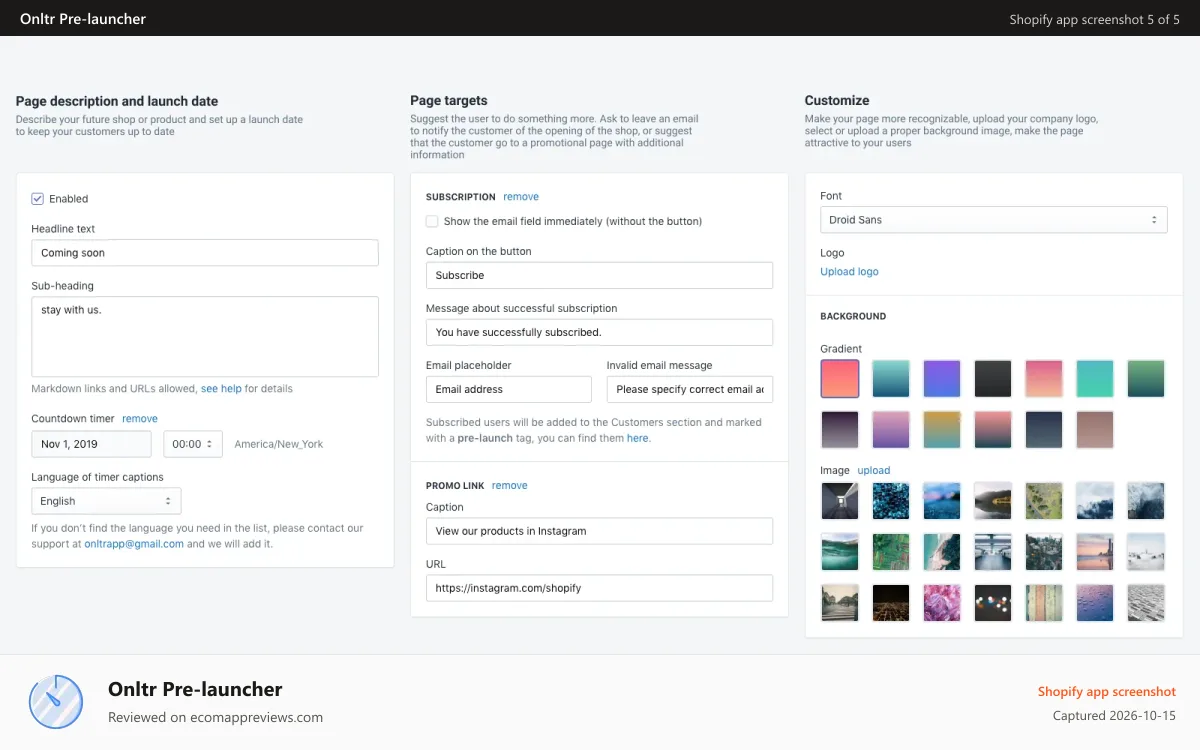Open the see help link
This screenshot has height=750, width=1200.
coord(221,388)
